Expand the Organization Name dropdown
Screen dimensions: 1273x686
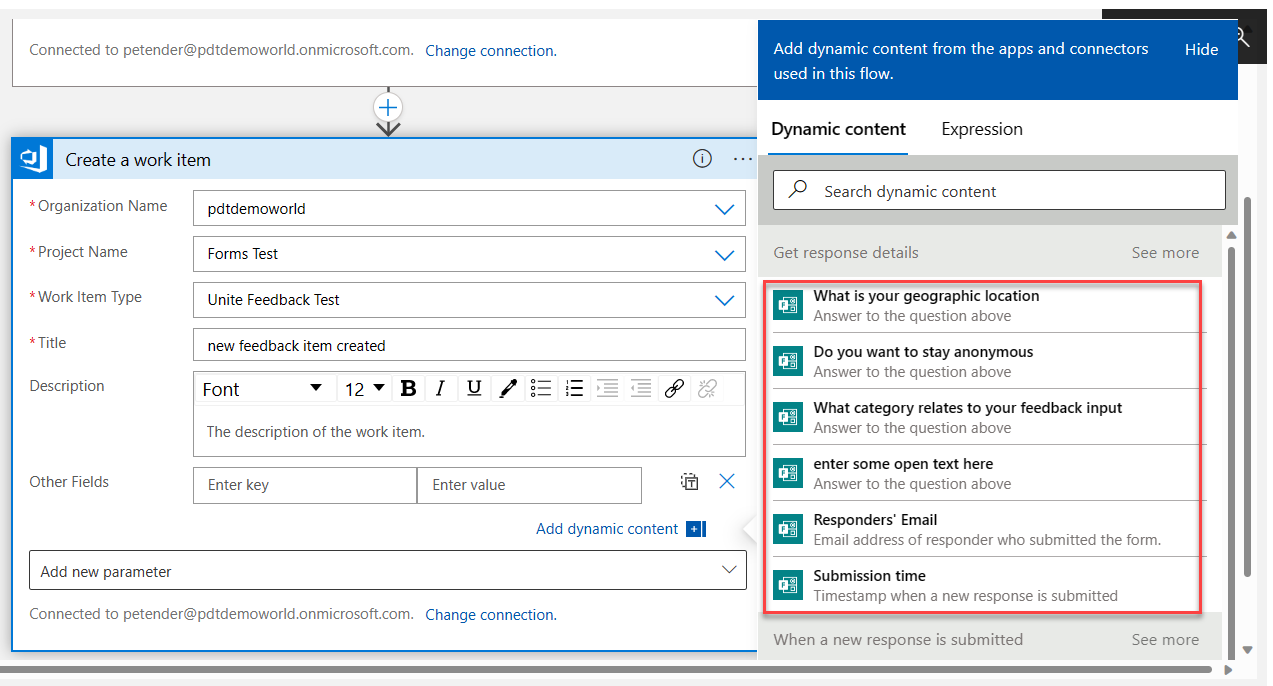724,209
